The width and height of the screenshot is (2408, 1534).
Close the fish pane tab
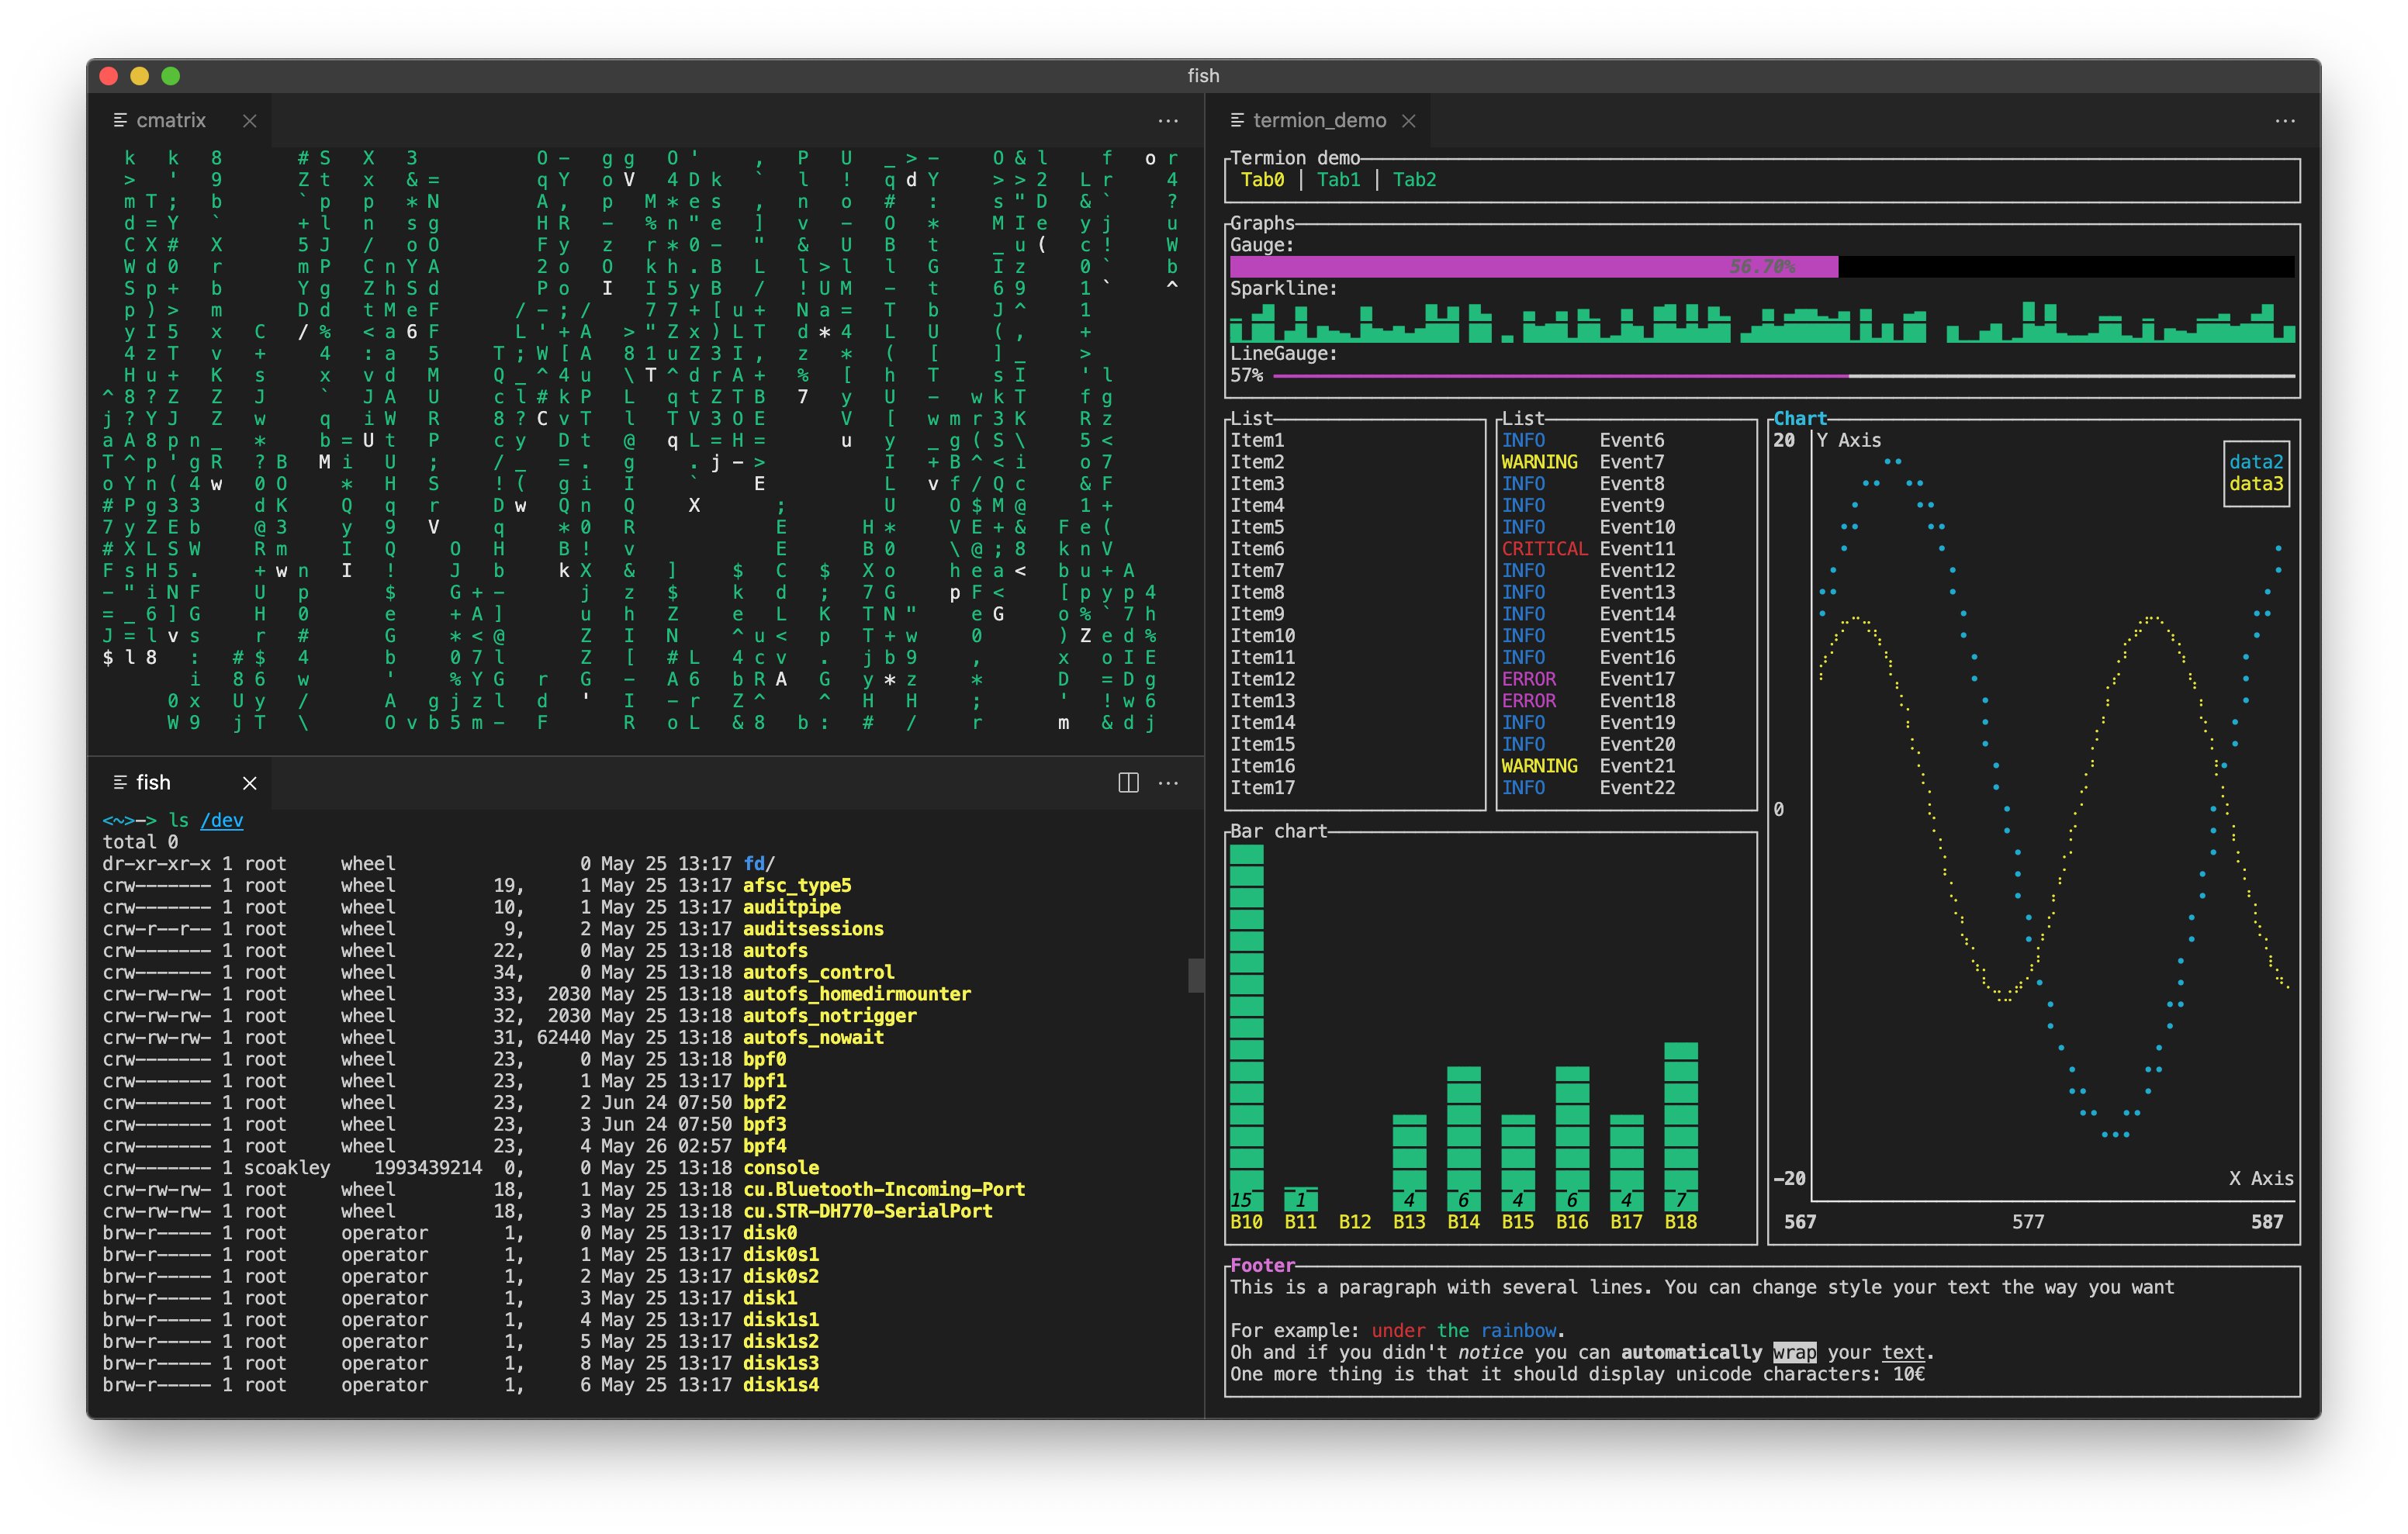click(x=249, y=783)
